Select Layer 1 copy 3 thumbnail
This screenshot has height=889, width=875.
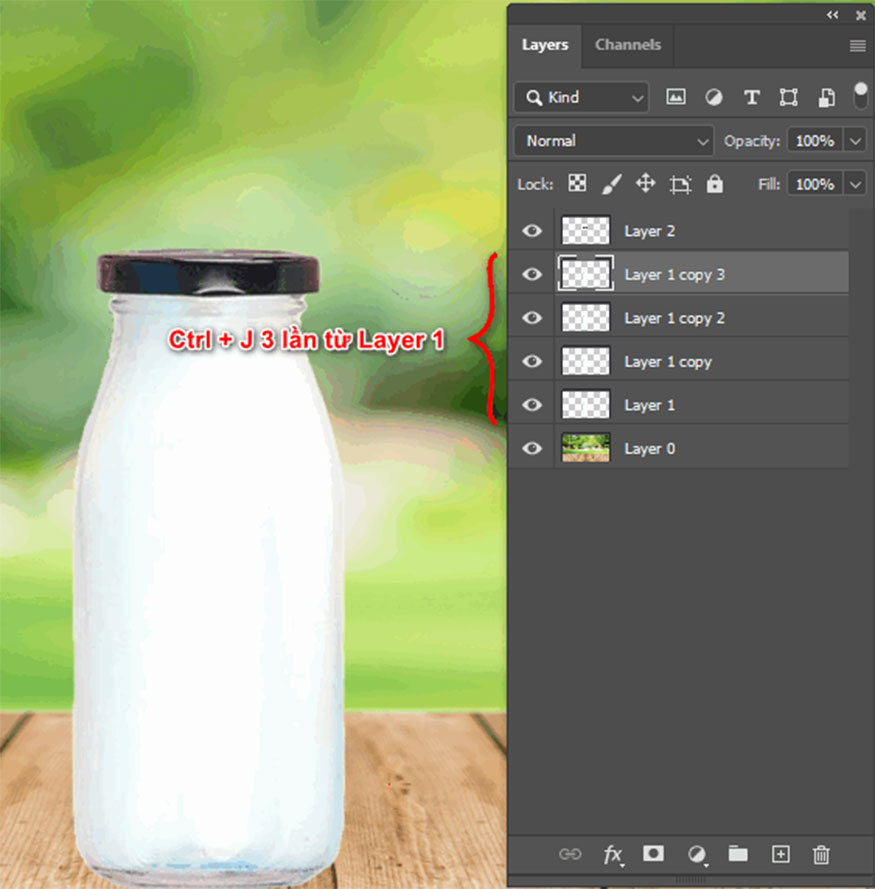pyautogui.click(x=586, y=274)
